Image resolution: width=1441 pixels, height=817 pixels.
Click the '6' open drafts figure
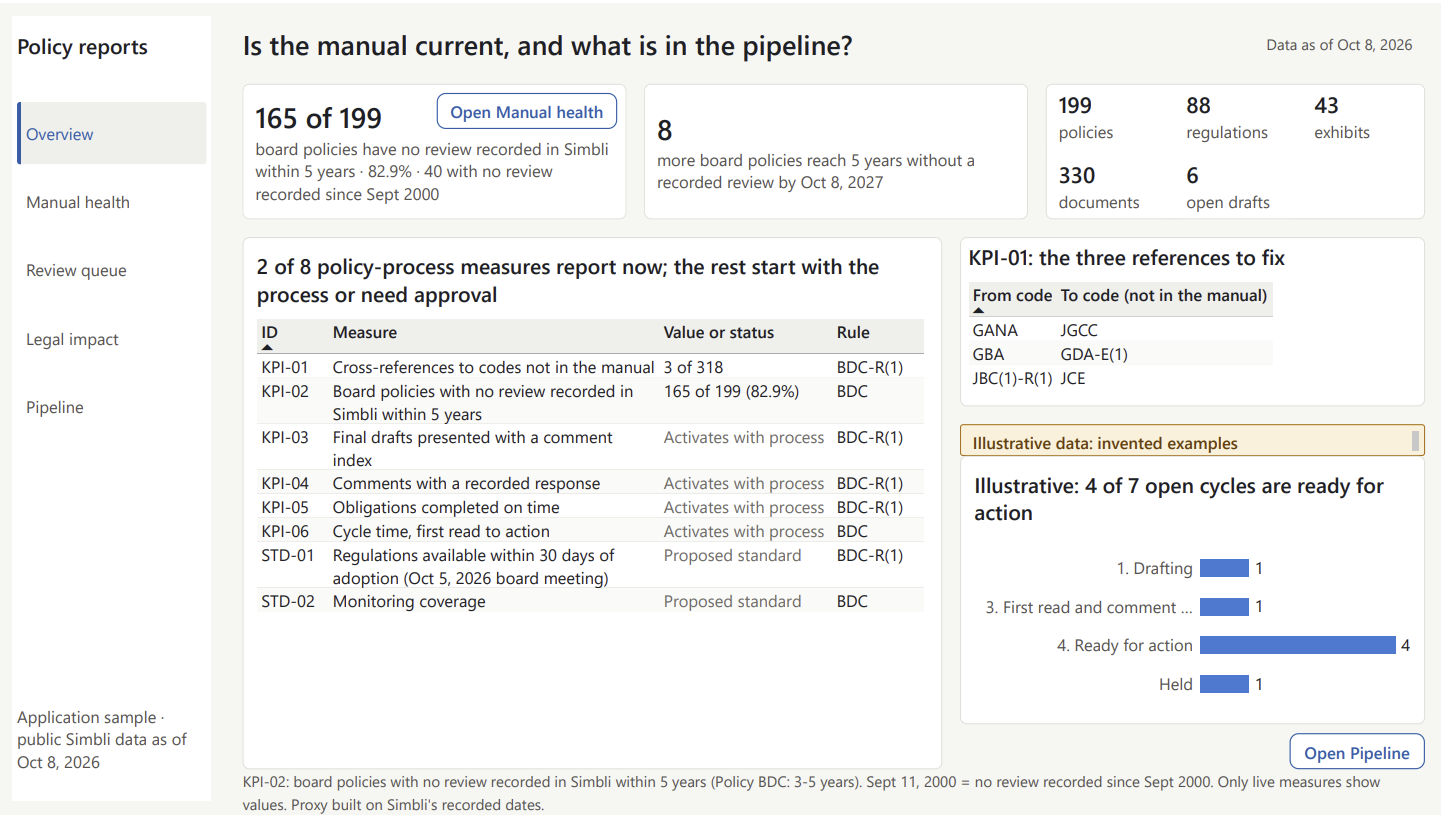click(1192, 175)
